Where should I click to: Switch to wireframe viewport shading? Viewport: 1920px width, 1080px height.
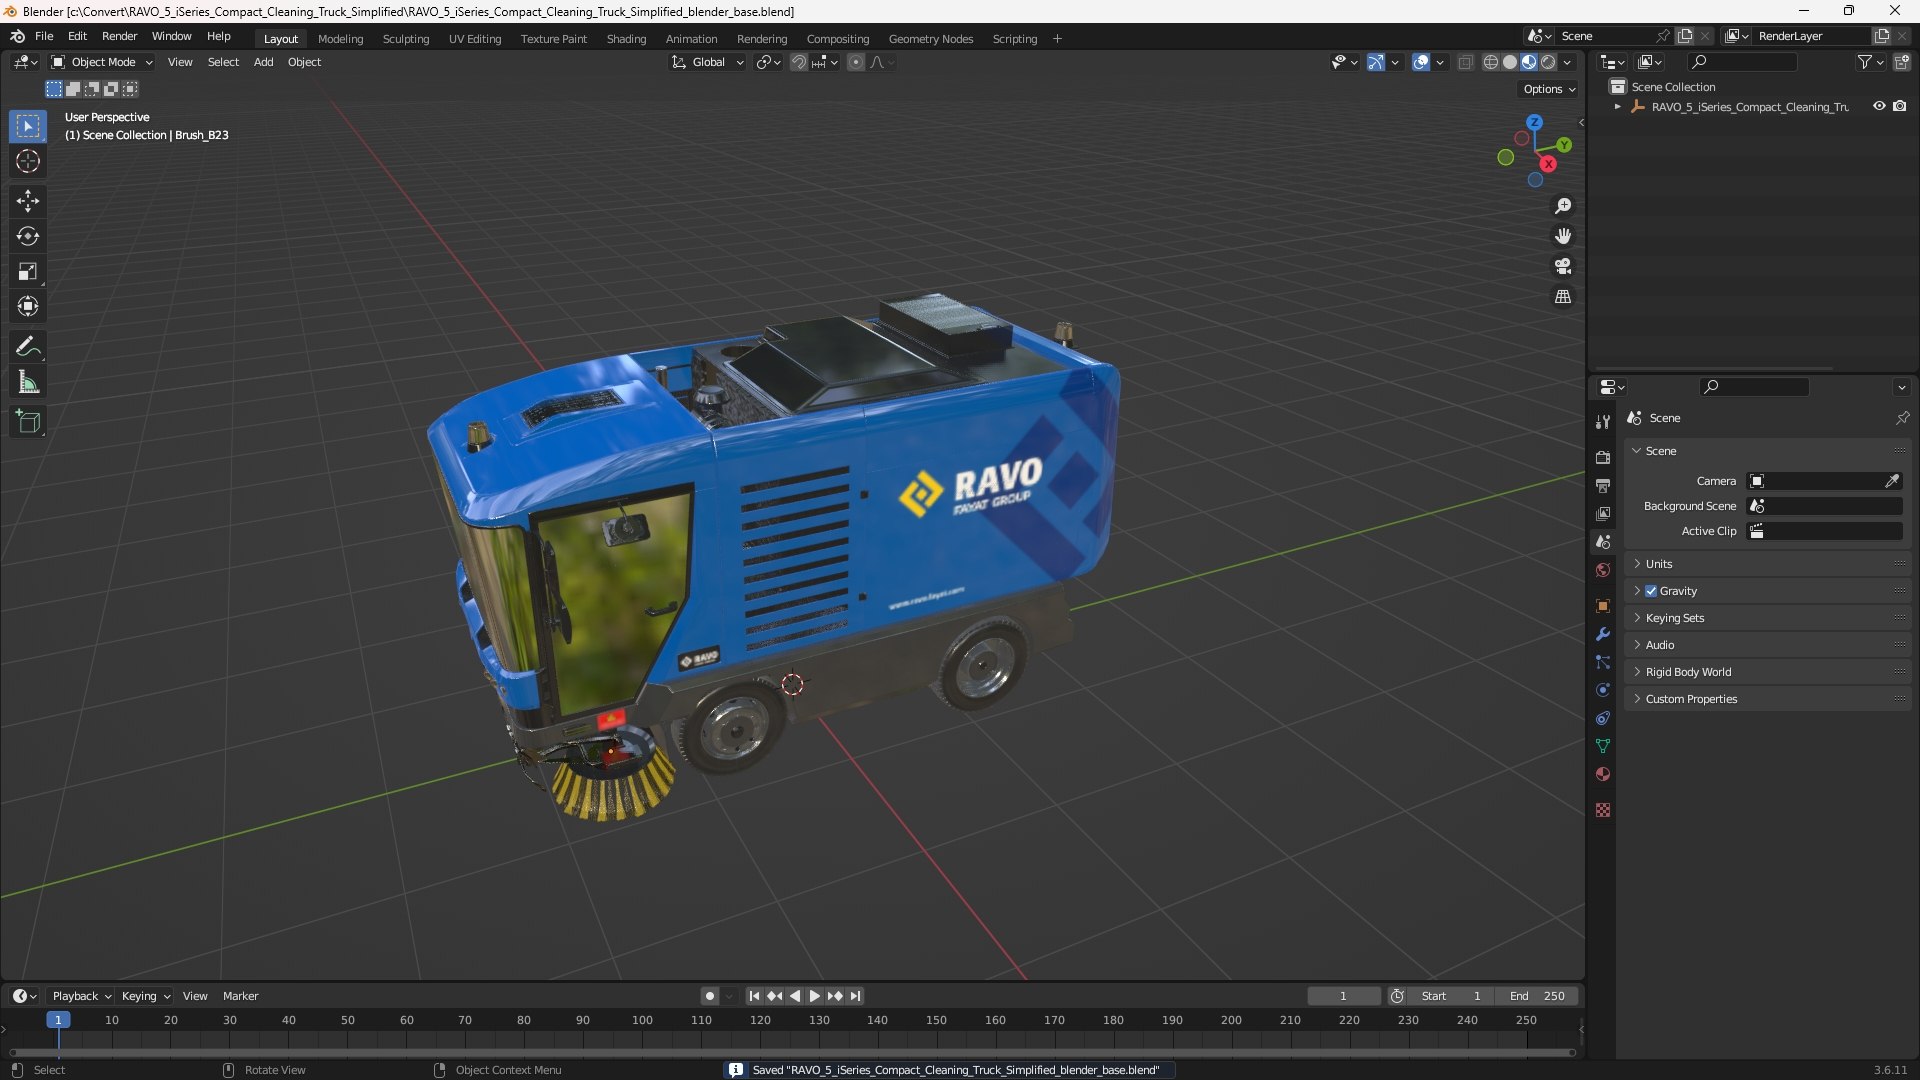coord(1491,62)
